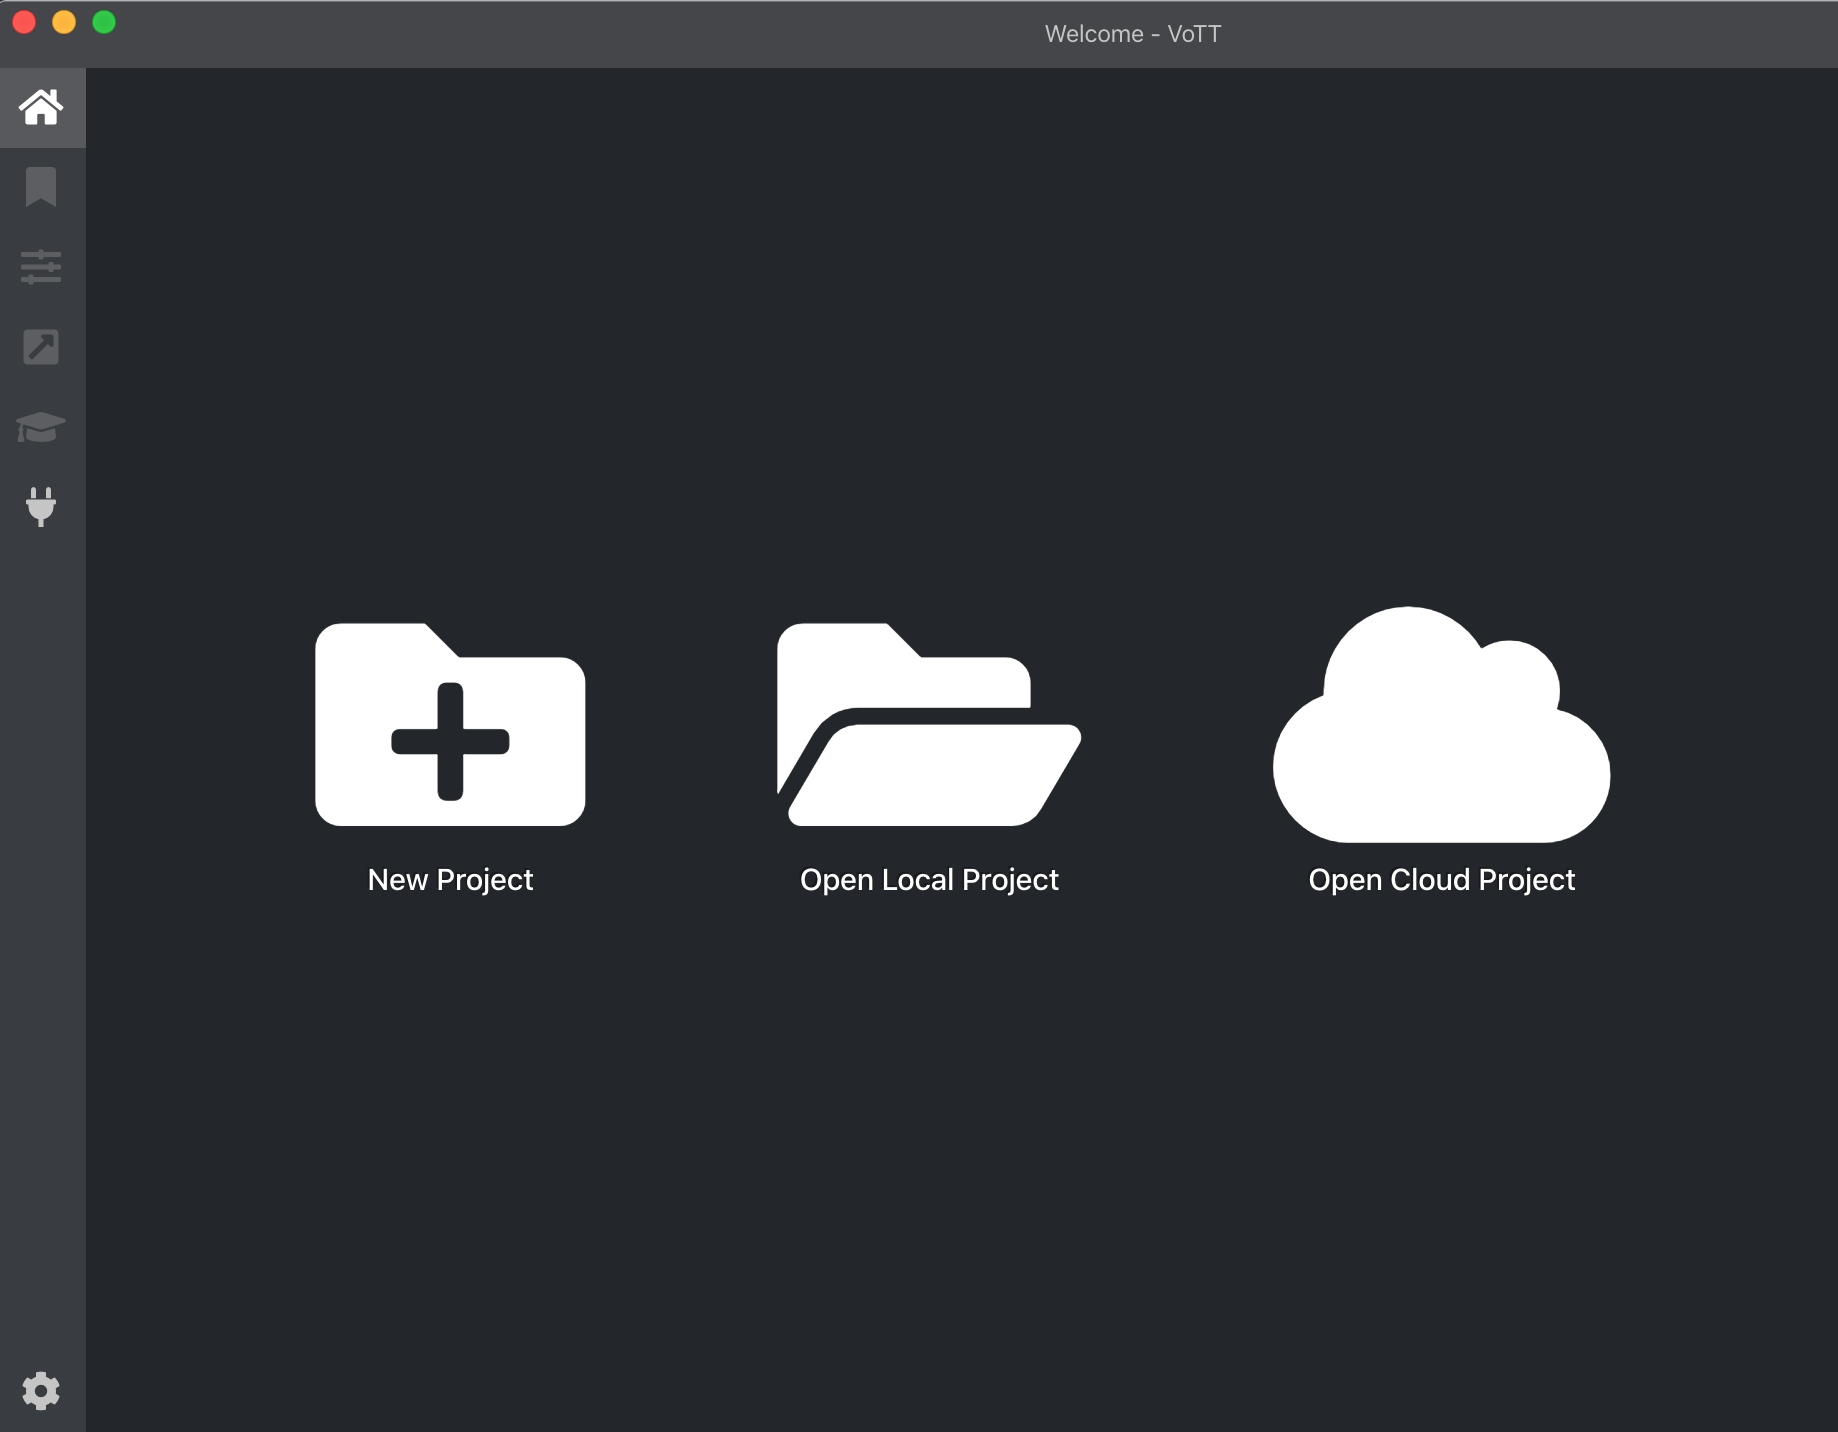Start a New Project
This screenshot has width=1838, height=1432.
449,760
